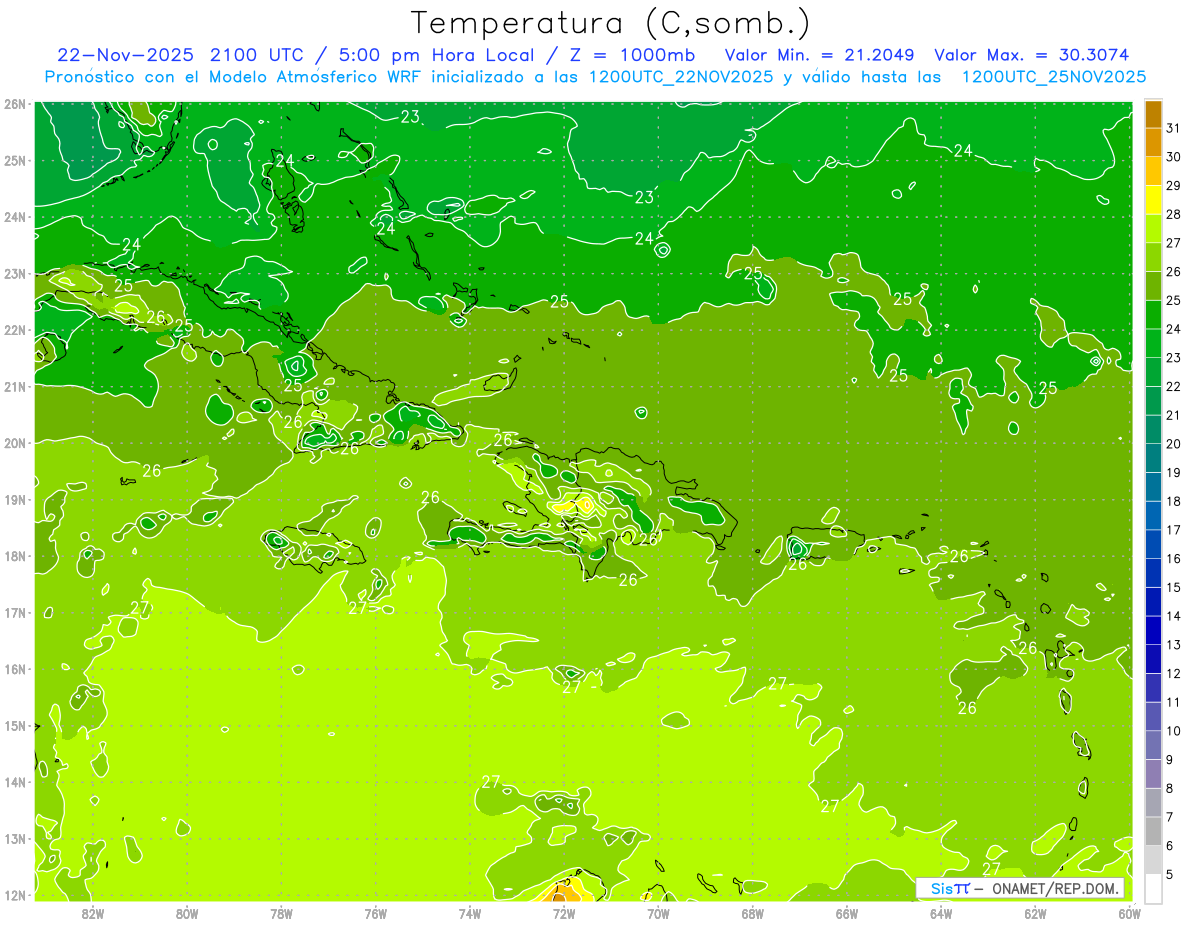Click the blue legend swatch between 15 and 16
The height and width of the screenshot is (927, 1200).
click(x=1153, y=573)
